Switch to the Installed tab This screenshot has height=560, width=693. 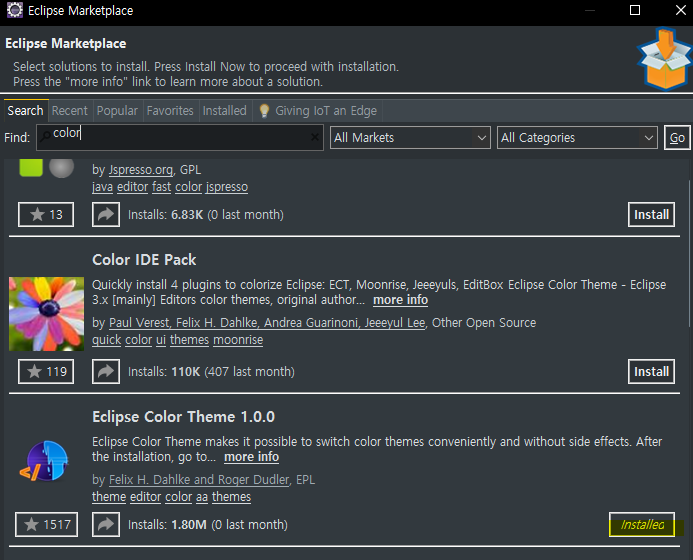(225, 110)
